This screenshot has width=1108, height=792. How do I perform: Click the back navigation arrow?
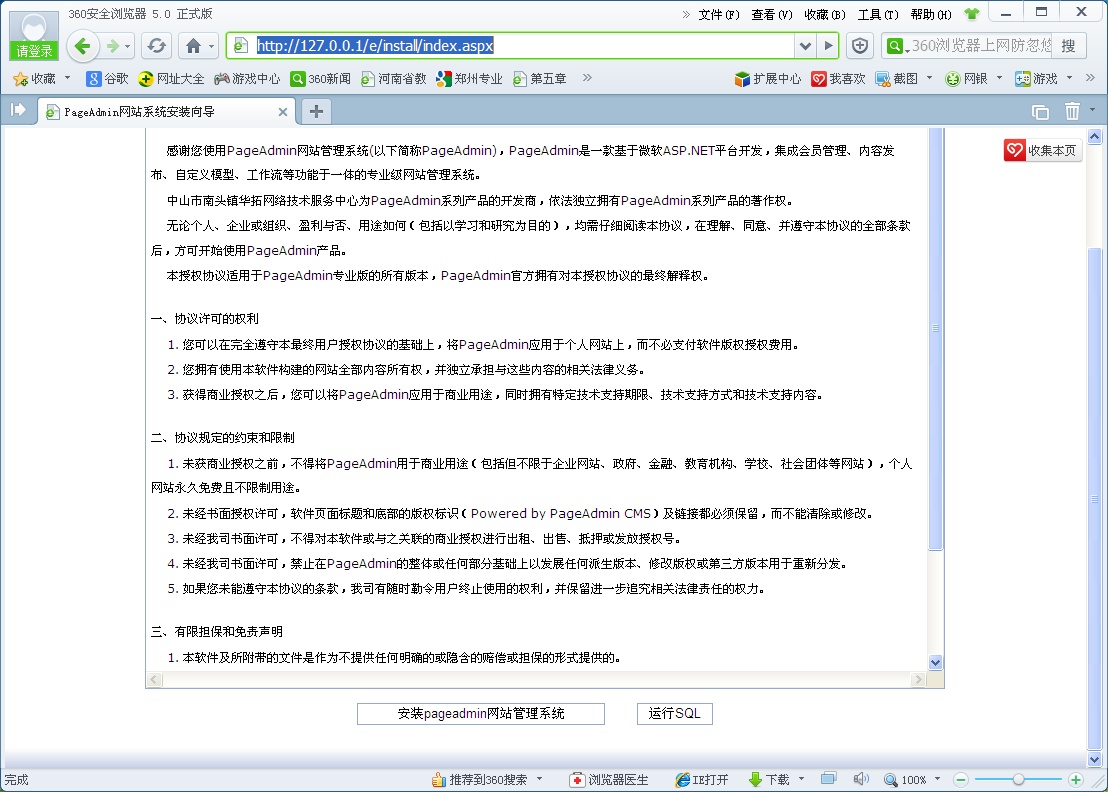83,47
